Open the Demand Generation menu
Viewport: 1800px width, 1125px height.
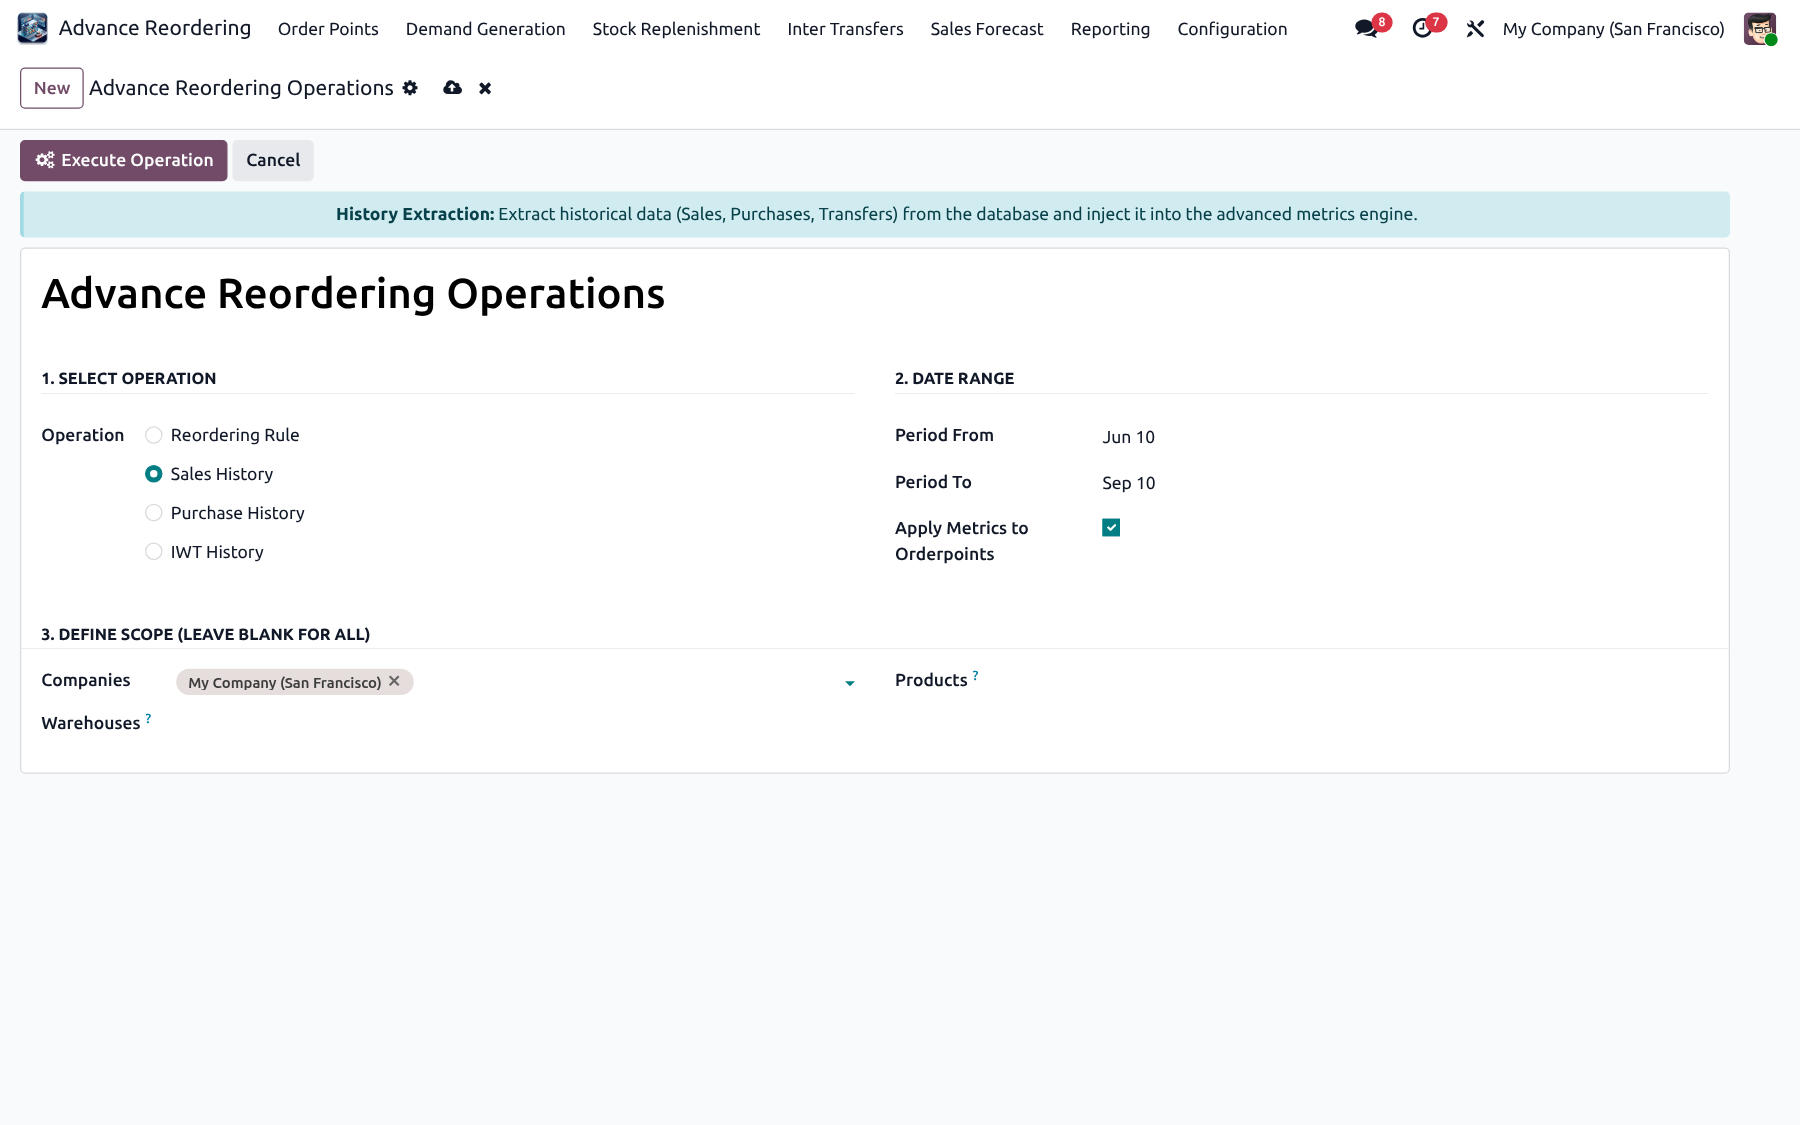[485, 29]
